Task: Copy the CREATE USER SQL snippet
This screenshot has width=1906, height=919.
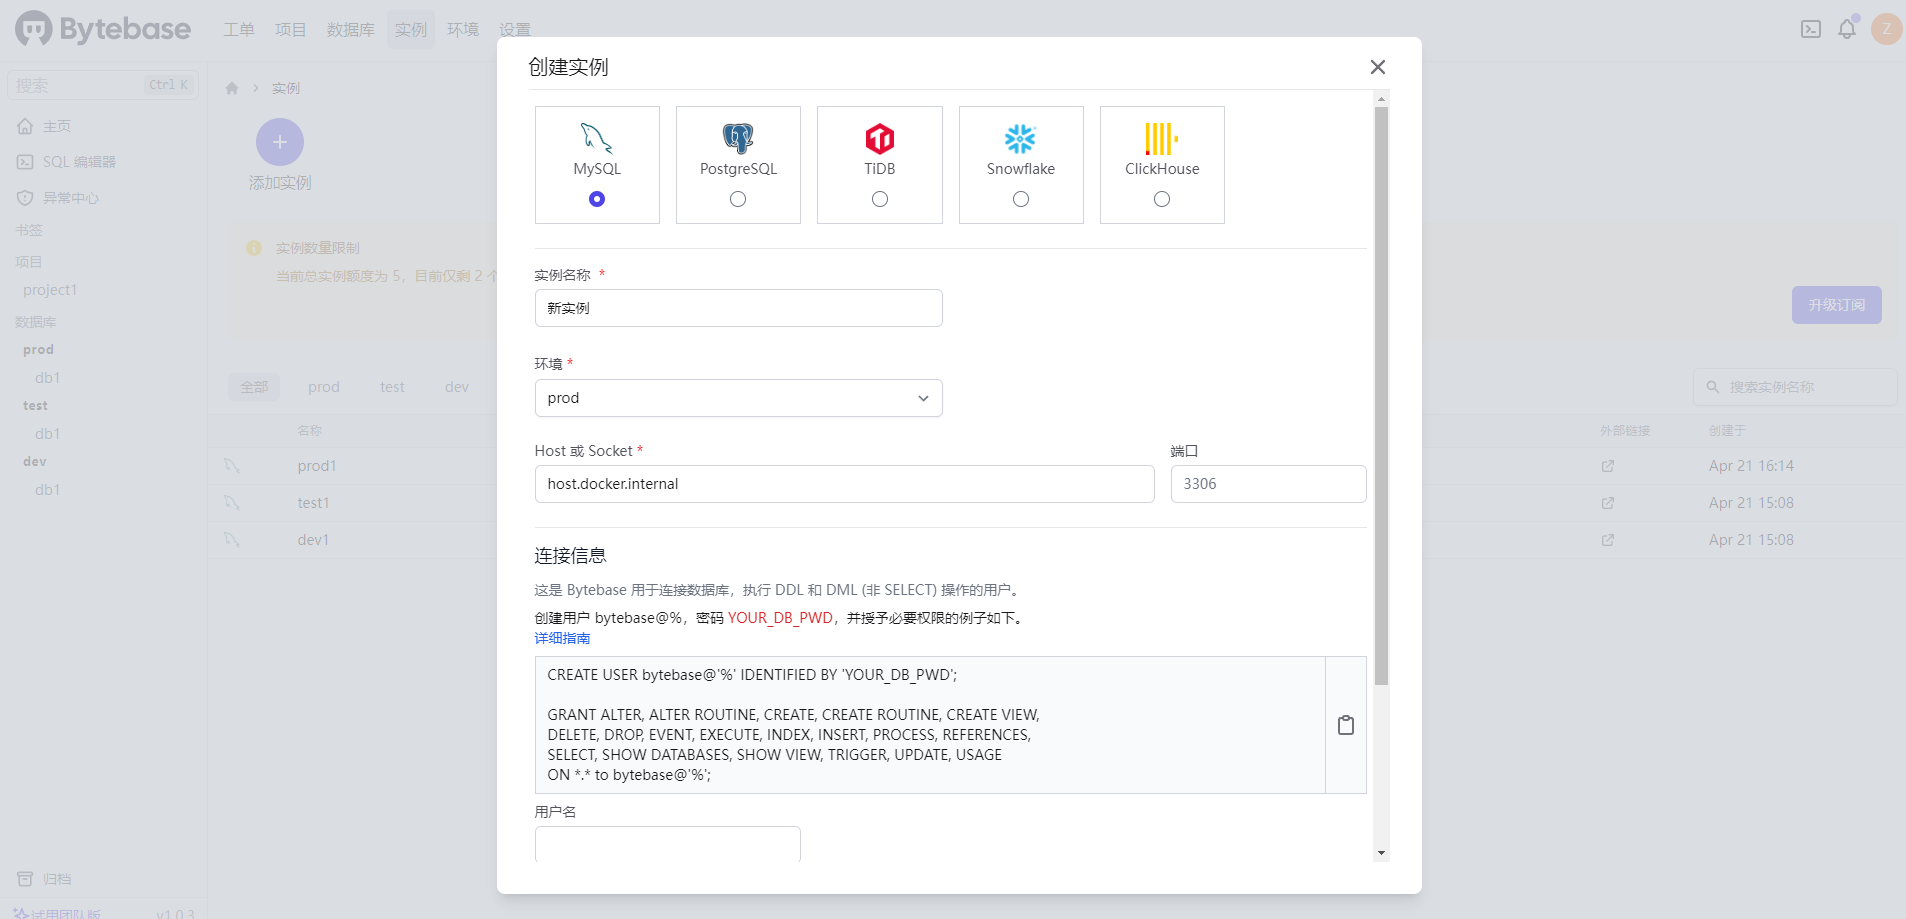Action: point(1345,724)
